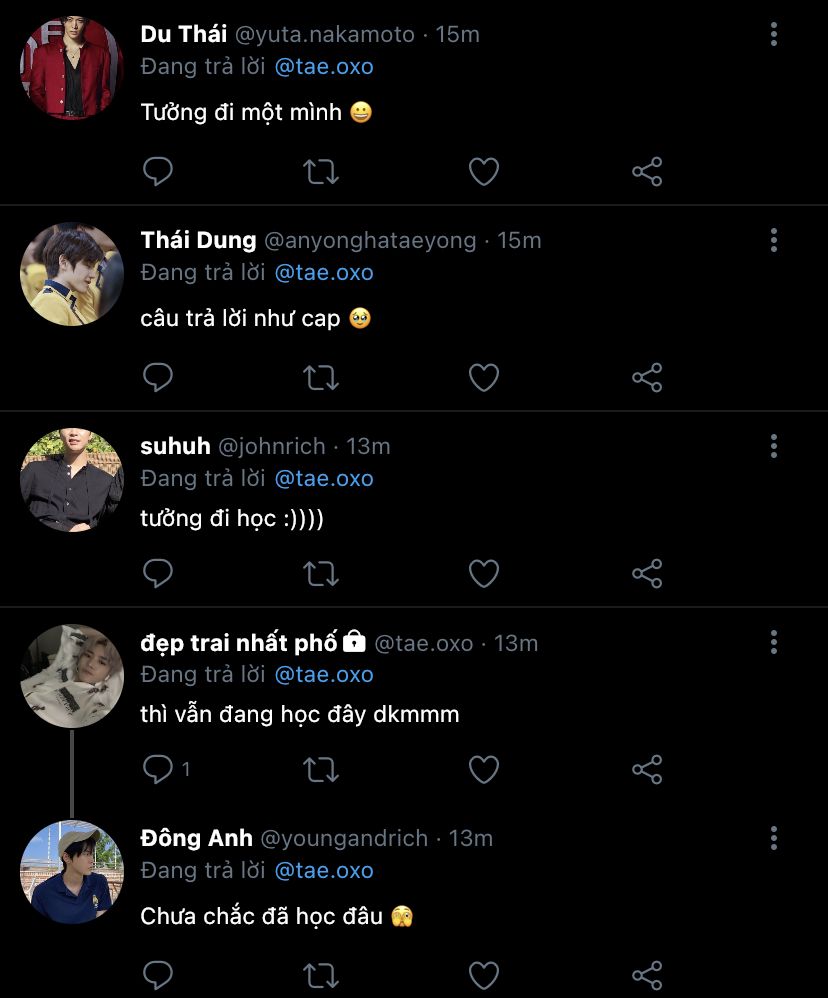828x998 pixels.
Task: Click @tae.oxo mention in Du Thái's reply
Action: tap(324, 67)
